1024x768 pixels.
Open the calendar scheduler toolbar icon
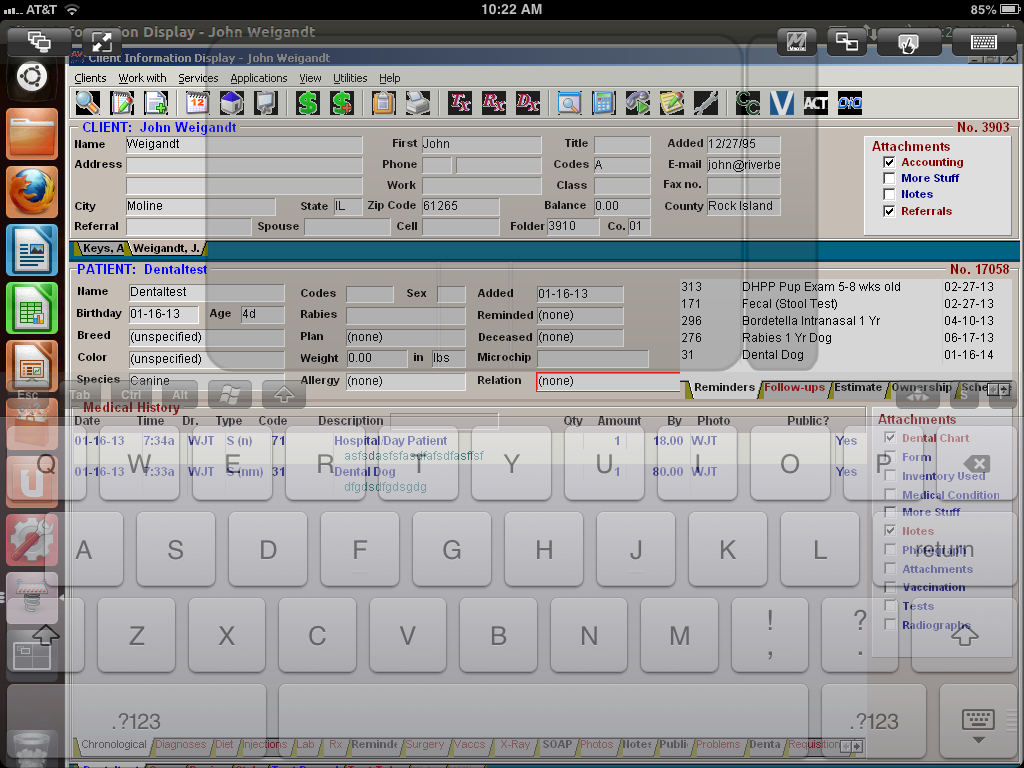tap(197, 103)
